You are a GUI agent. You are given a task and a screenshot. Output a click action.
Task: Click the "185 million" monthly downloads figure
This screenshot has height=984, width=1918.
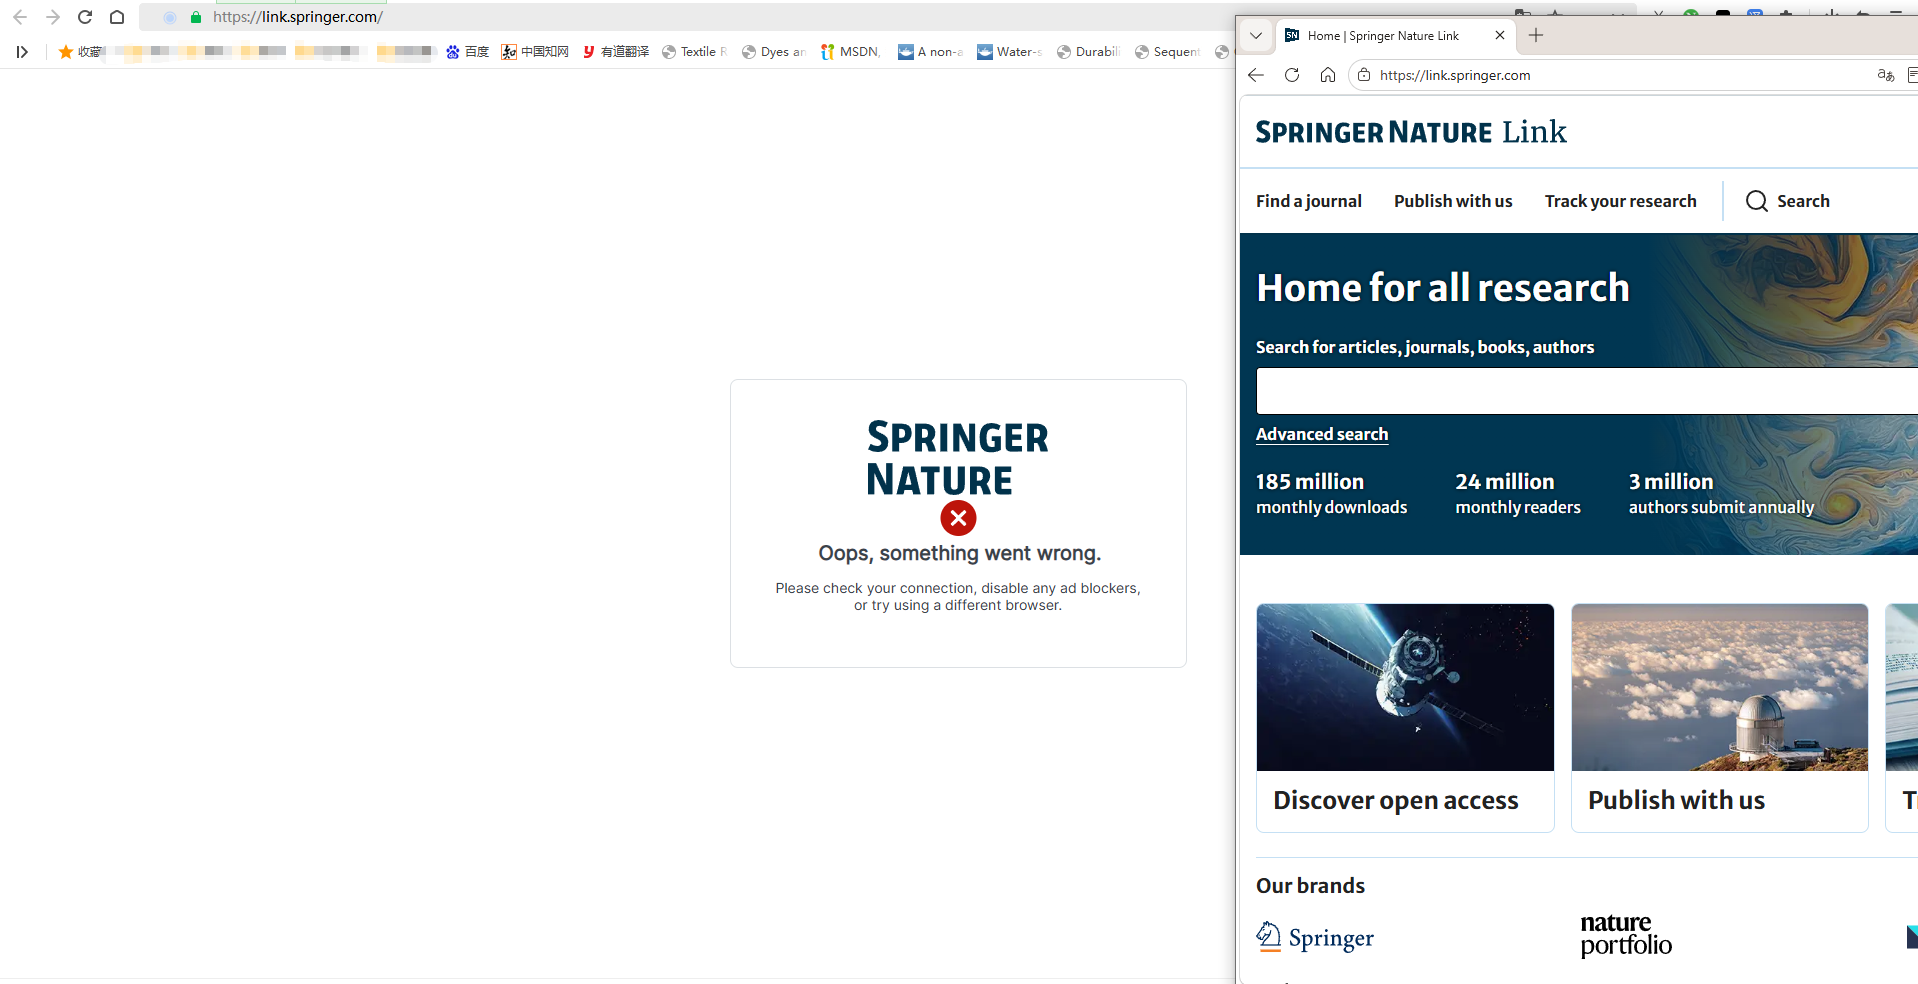pos(1310,482)
